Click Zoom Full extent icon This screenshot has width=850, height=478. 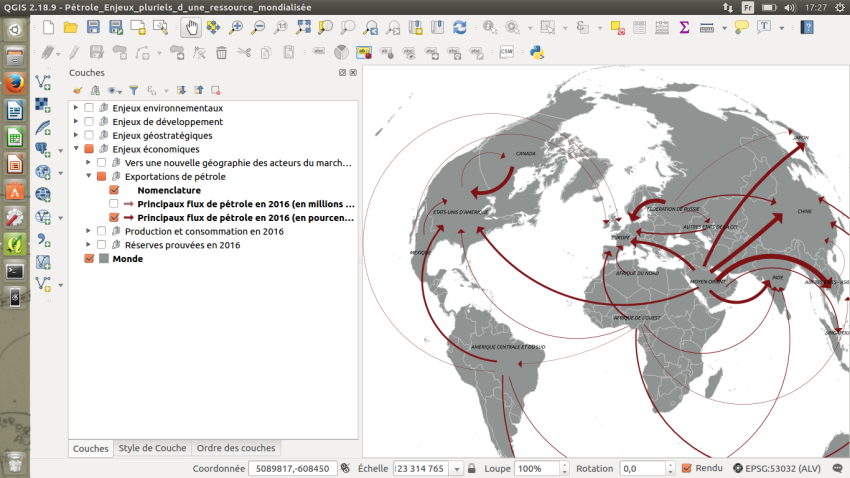302,28
